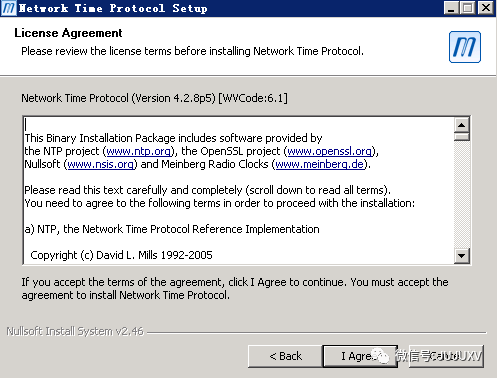Viewport: 497px width, 378px height.
Task: Close the setup window
Action: pyautogui.click(x=486, y=8)
